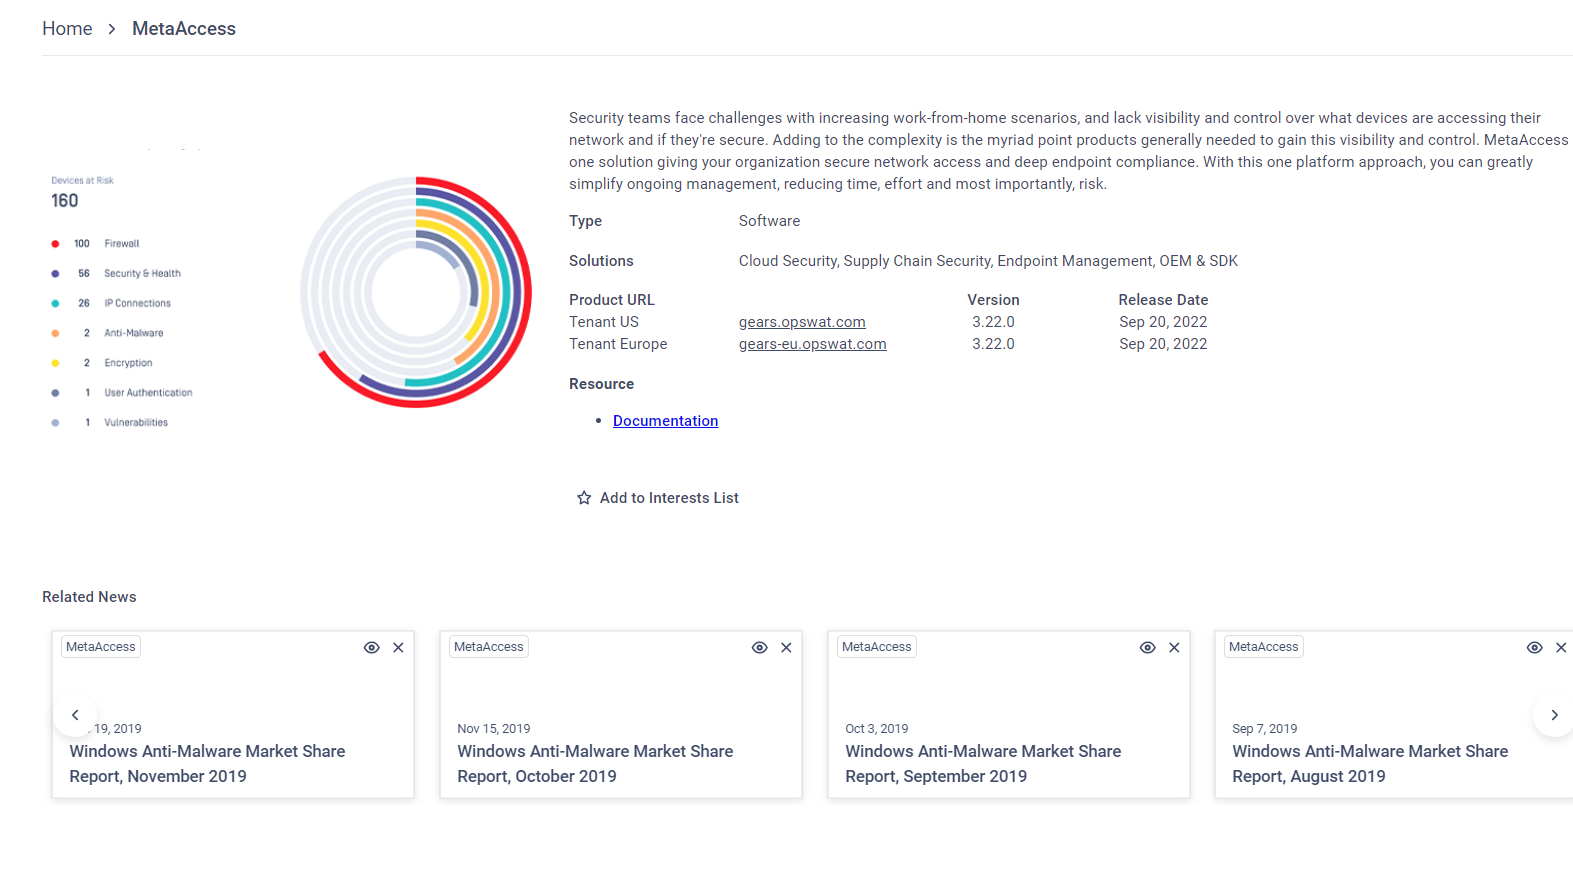
Task: Dismiss the September 2019 report card
Action: (x=1174, y=648)
